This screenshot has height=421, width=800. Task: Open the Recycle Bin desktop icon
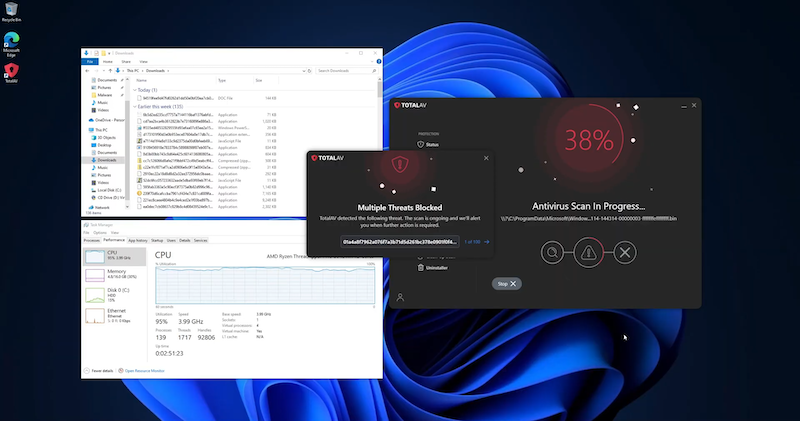click(x=11, y=12)
